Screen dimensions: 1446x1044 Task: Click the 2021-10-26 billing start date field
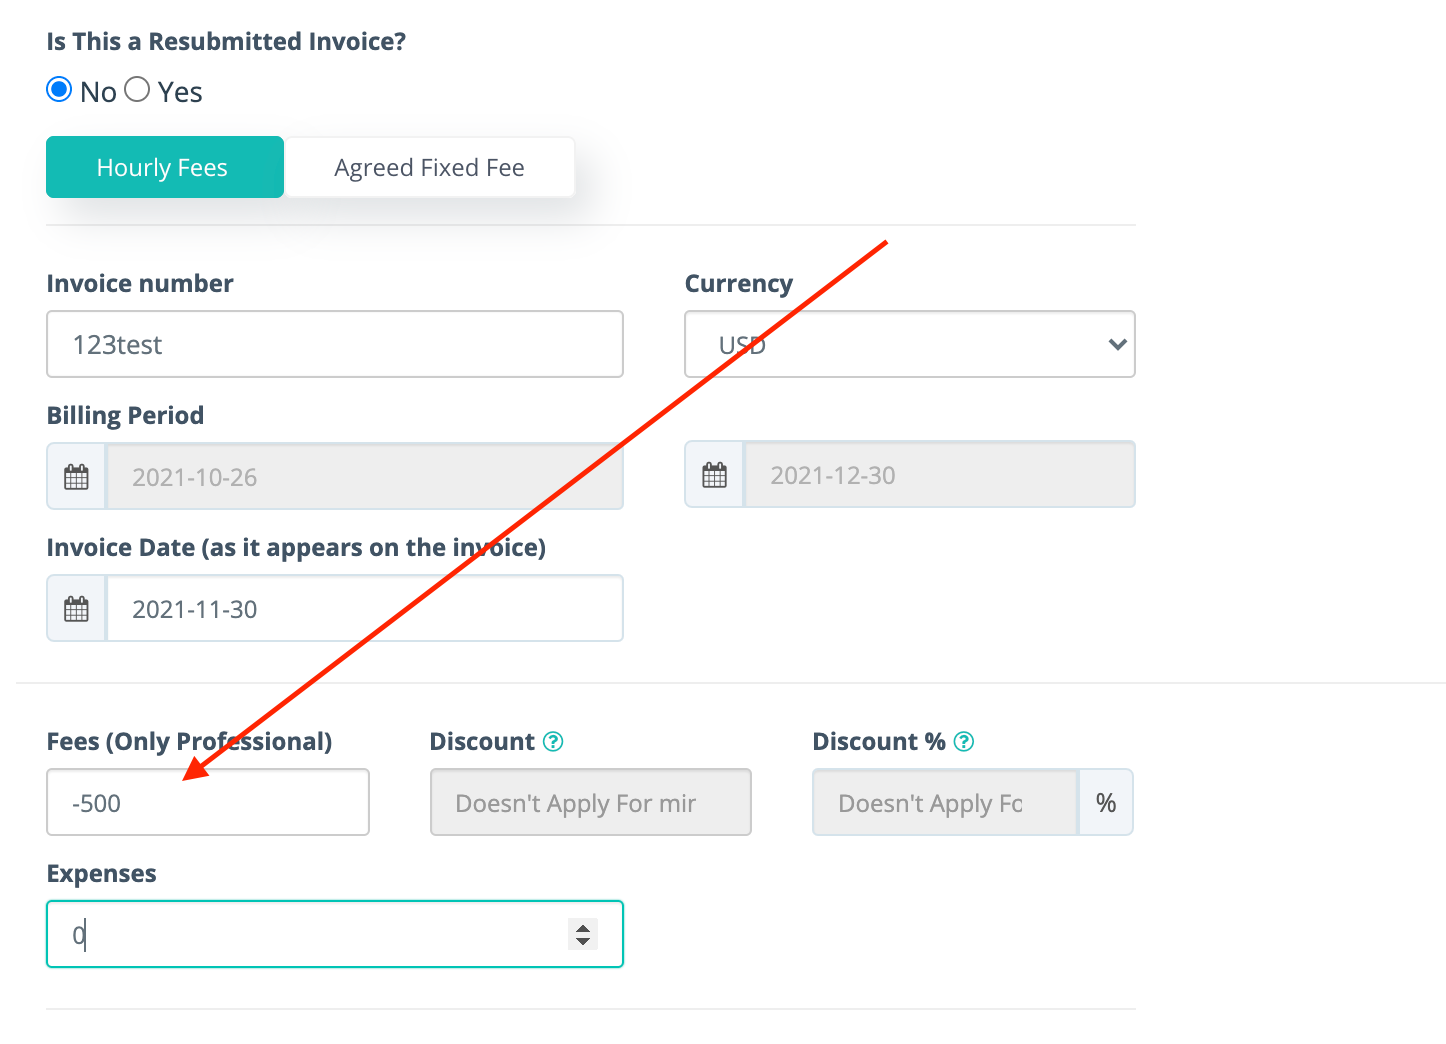pos(365,477)
